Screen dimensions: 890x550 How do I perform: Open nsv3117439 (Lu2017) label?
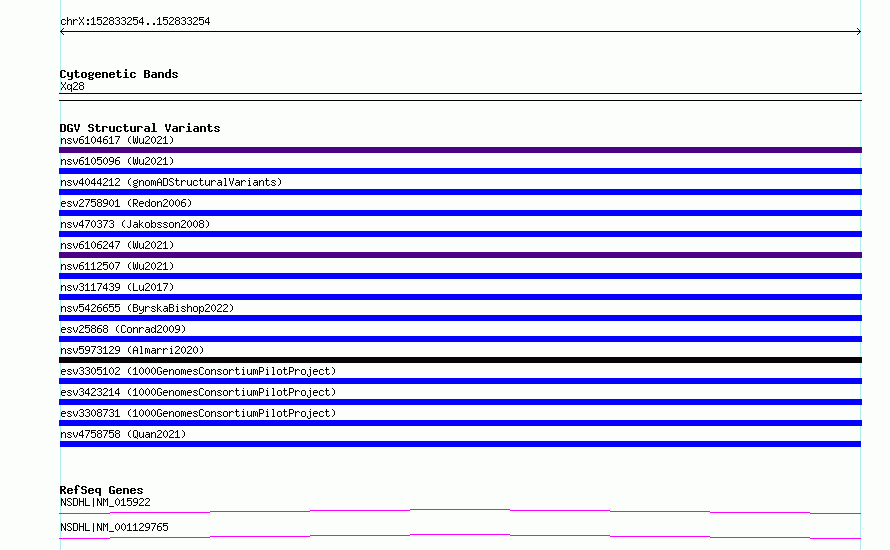117,287
